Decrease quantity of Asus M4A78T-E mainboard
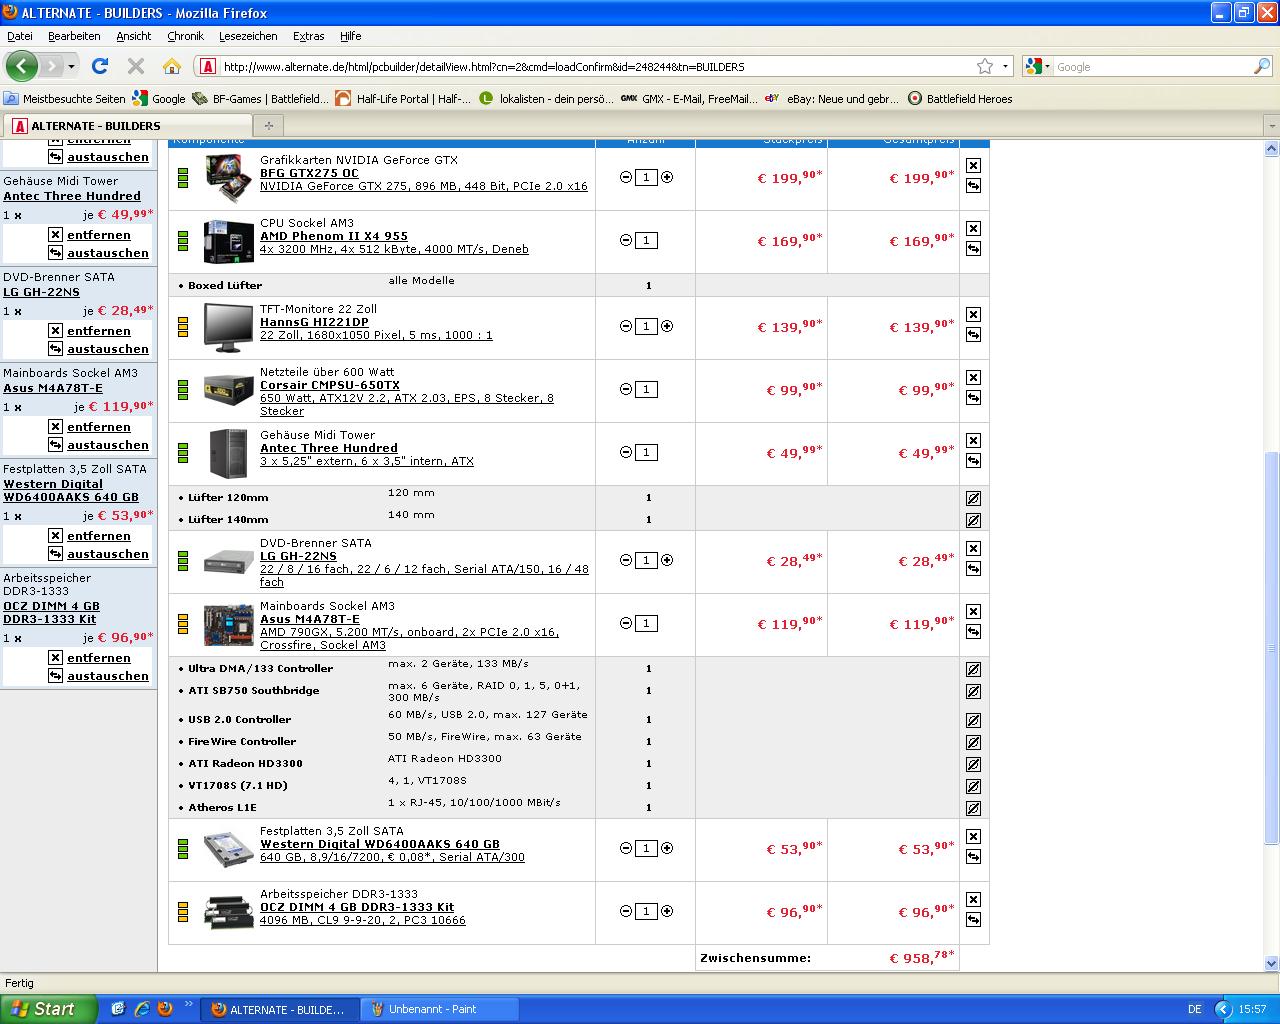Viewport: 1280px width, 1024px height. coord(626,623)
